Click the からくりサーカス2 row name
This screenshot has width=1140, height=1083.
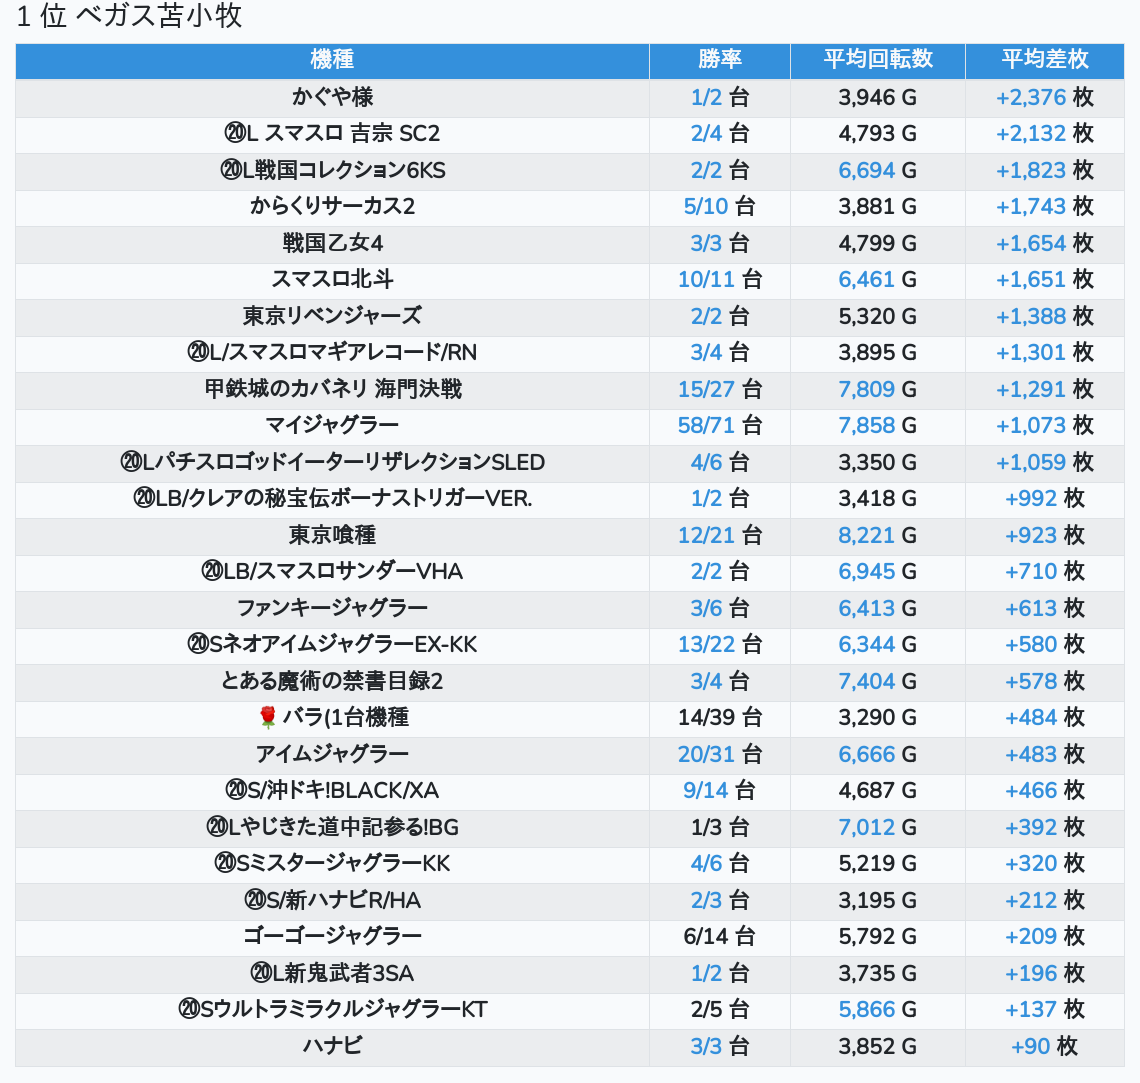tap(332, 206)
